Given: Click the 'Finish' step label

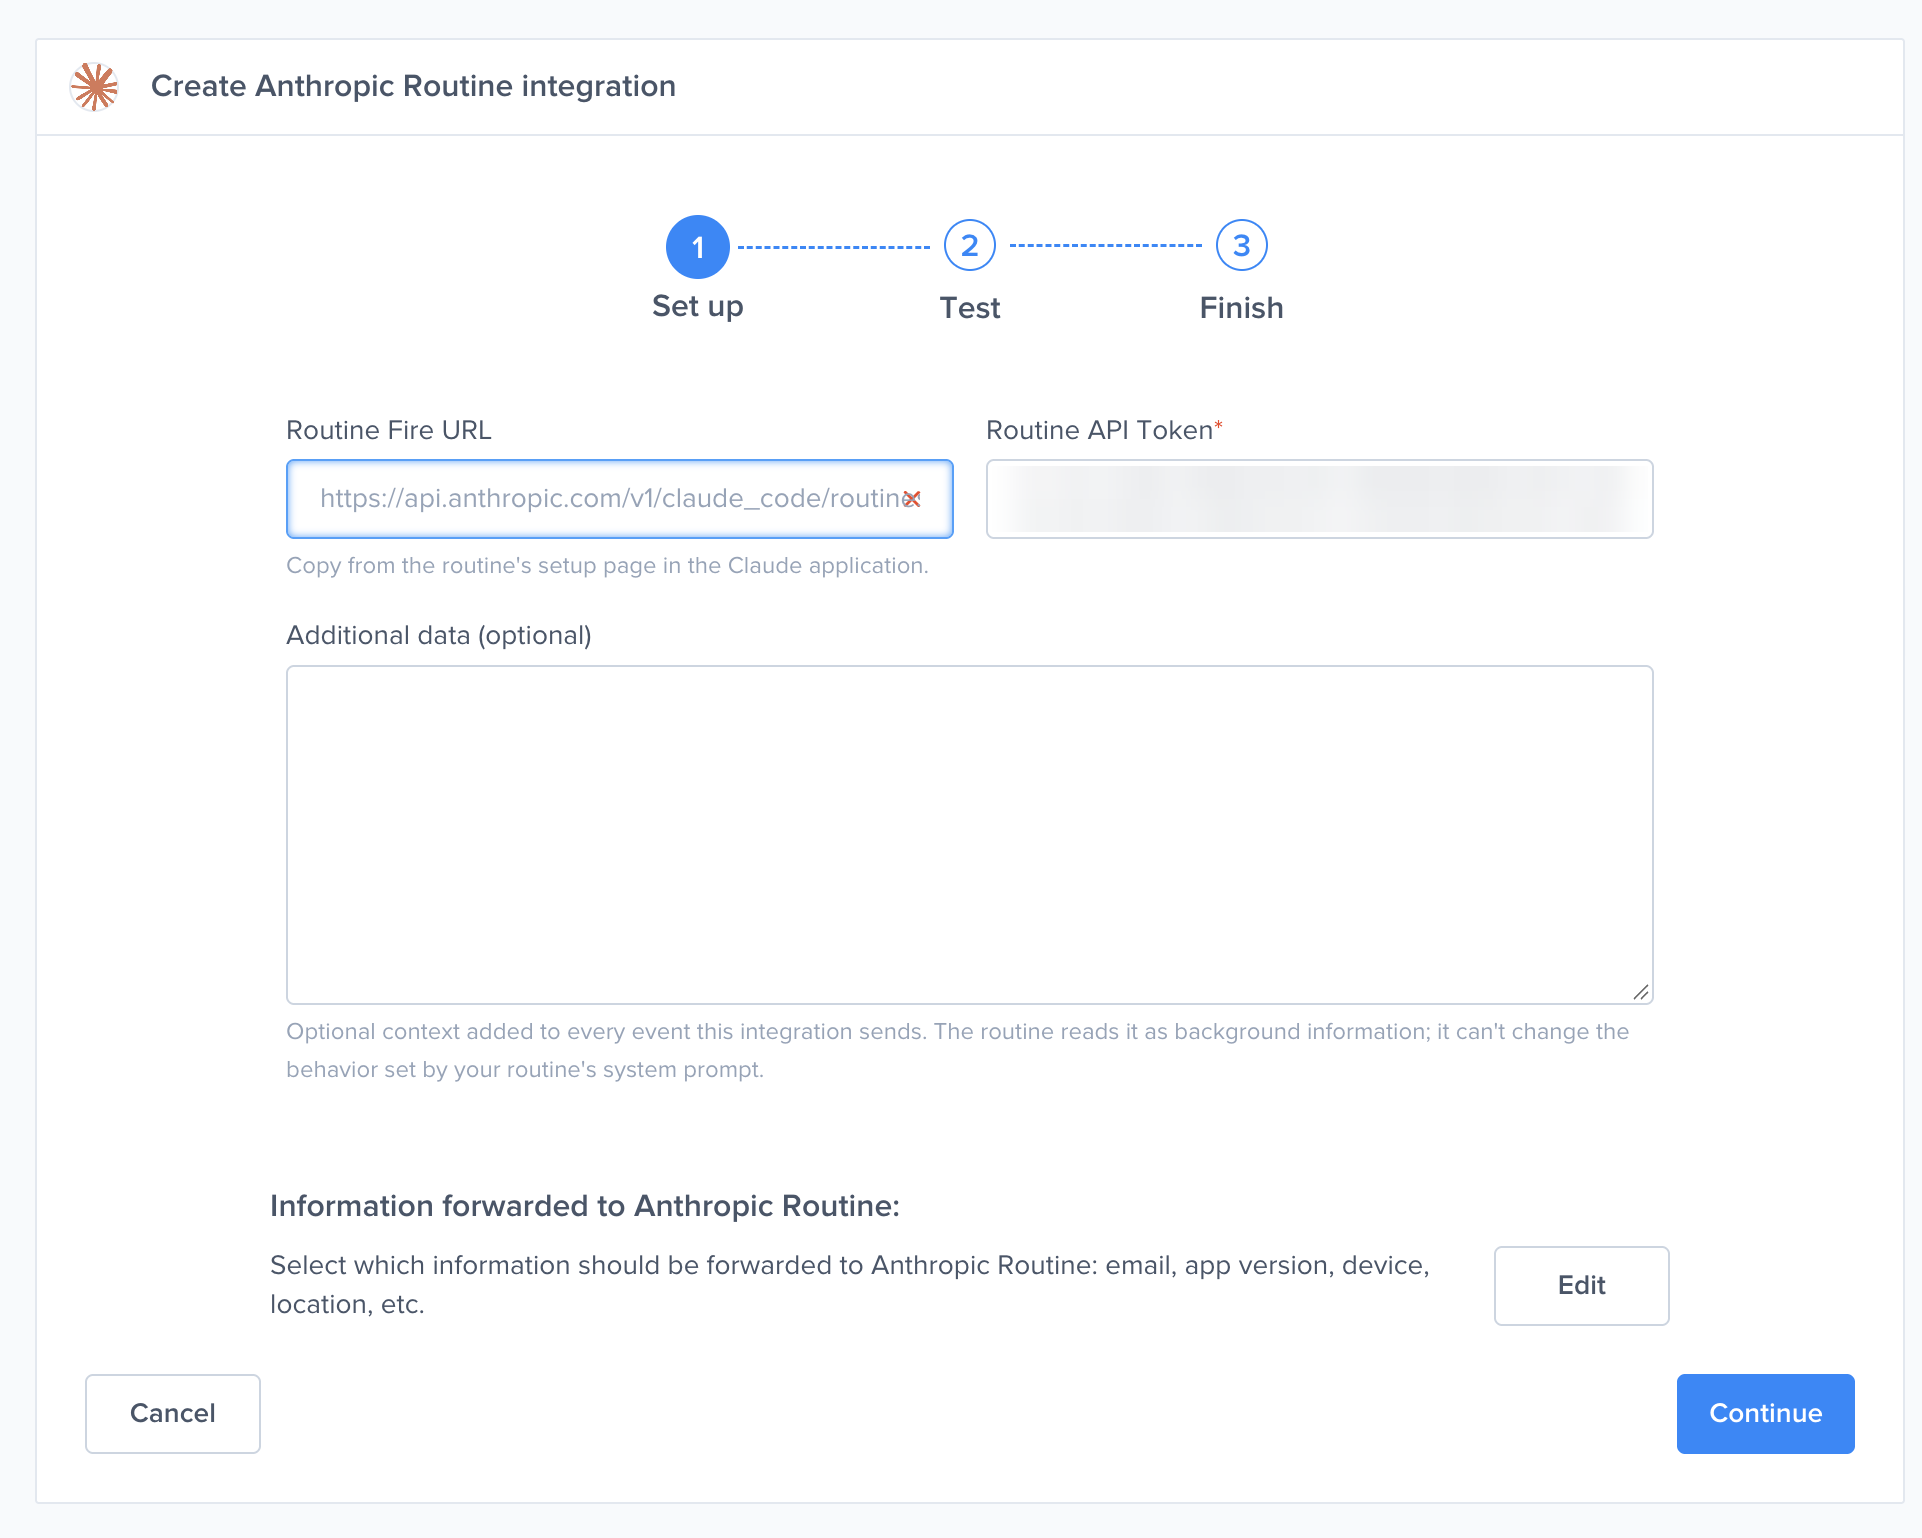Looking at the screenshot, I should pyautogui.click(x=1242, y=308).
